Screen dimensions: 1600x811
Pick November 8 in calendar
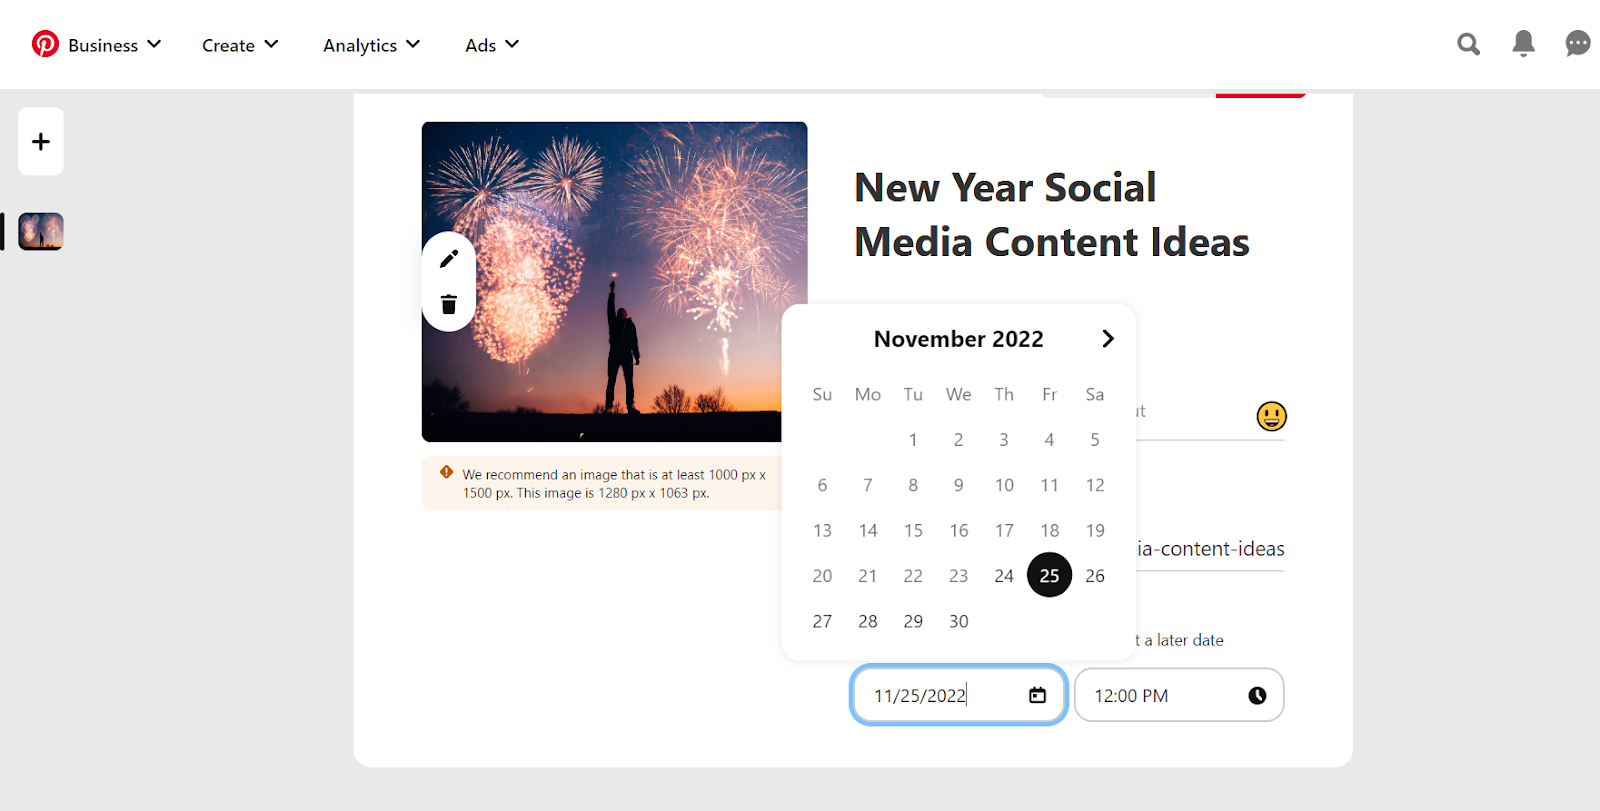pos(913,485)
